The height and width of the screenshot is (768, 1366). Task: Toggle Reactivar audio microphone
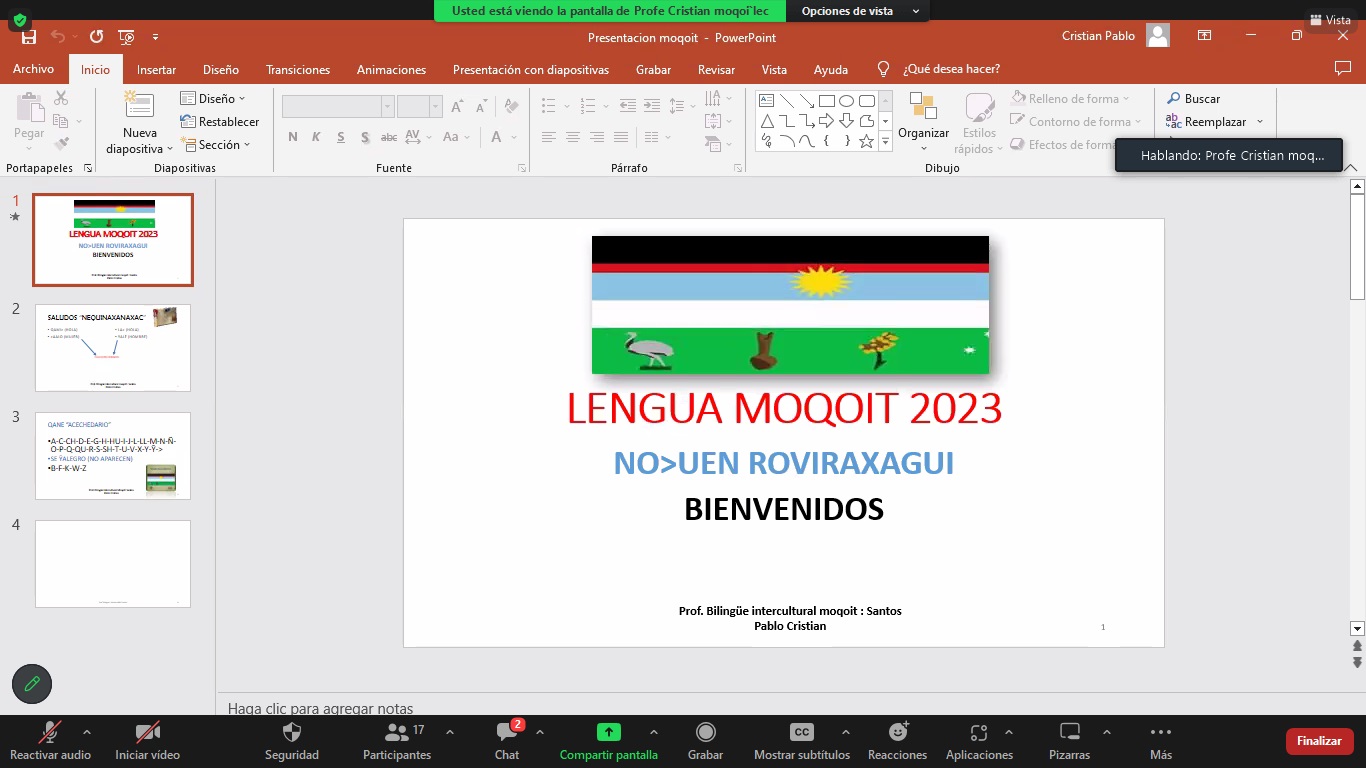click(x=49, y=733)
